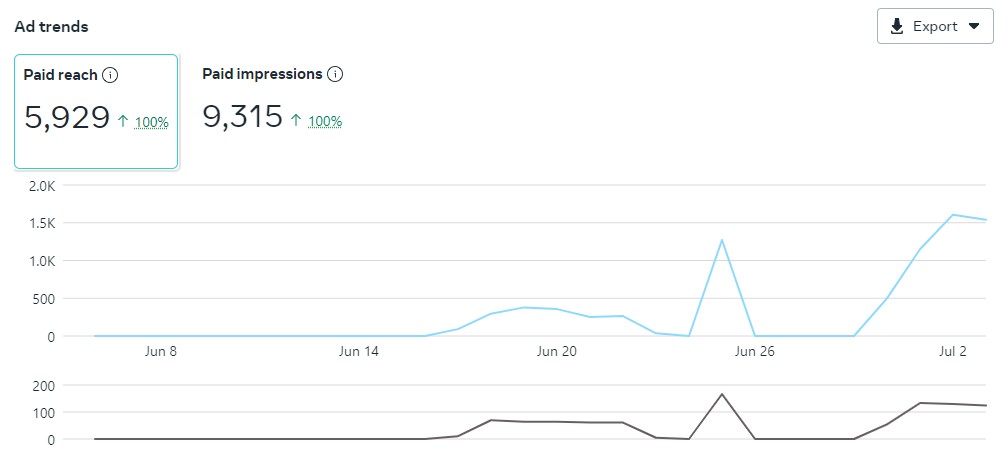Click the blue line's spike before Jun 26
Viewport: 1007px width, 450px height.
(x=721, y=240)
